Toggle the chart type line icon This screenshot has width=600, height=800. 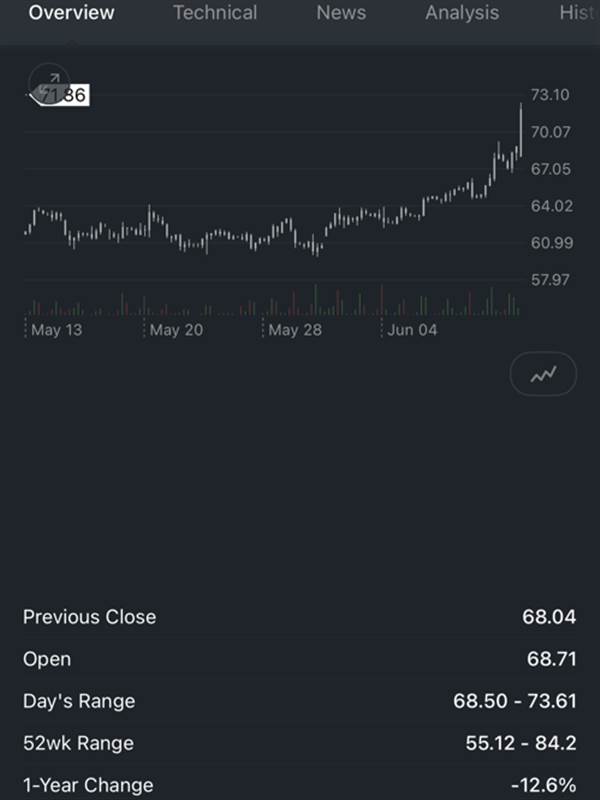tap(543, 374)
